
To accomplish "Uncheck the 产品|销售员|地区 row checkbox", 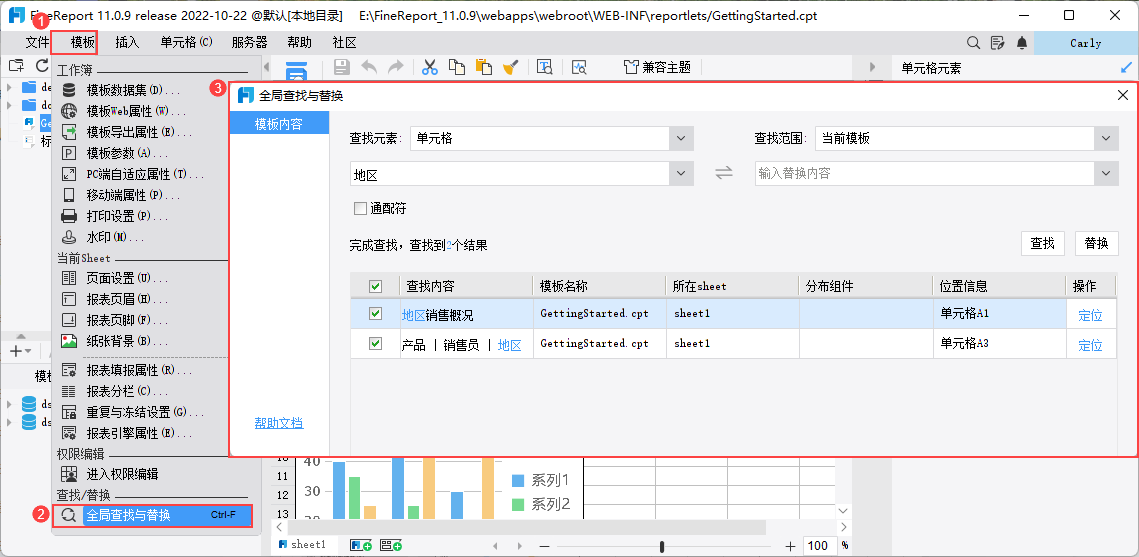I will click(376, 343).
